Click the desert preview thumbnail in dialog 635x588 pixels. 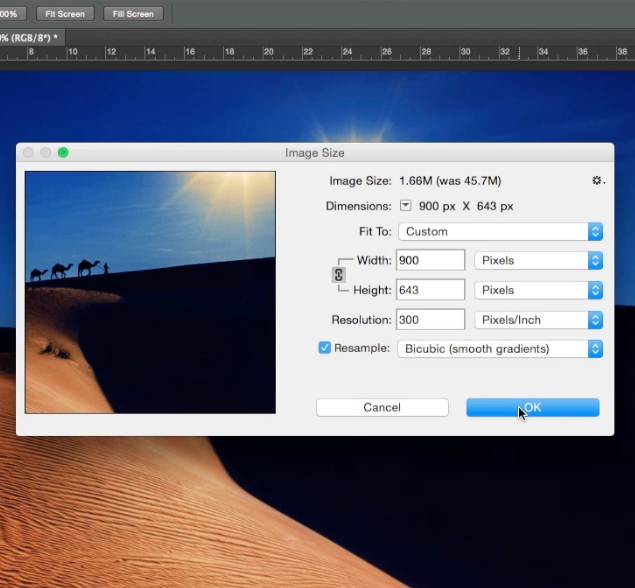150,292
